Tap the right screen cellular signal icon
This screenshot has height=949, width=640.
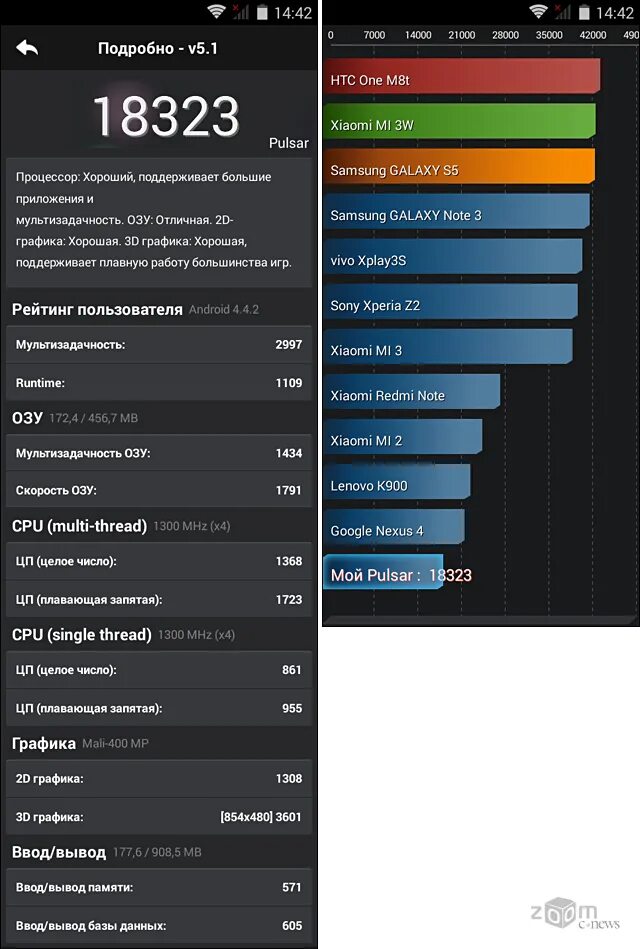563,12
